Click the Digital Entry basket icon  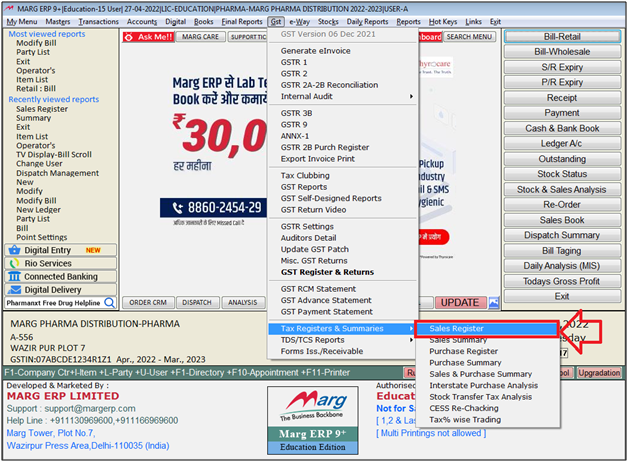(14, 250)
